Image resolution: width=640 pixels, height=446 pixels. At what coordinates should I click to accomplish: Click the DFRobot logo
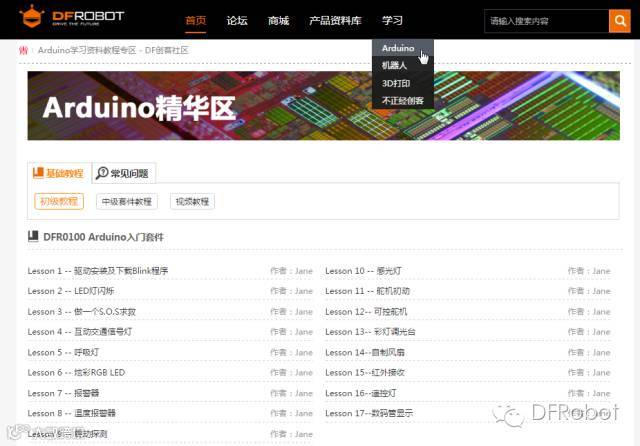click(72, 17)
